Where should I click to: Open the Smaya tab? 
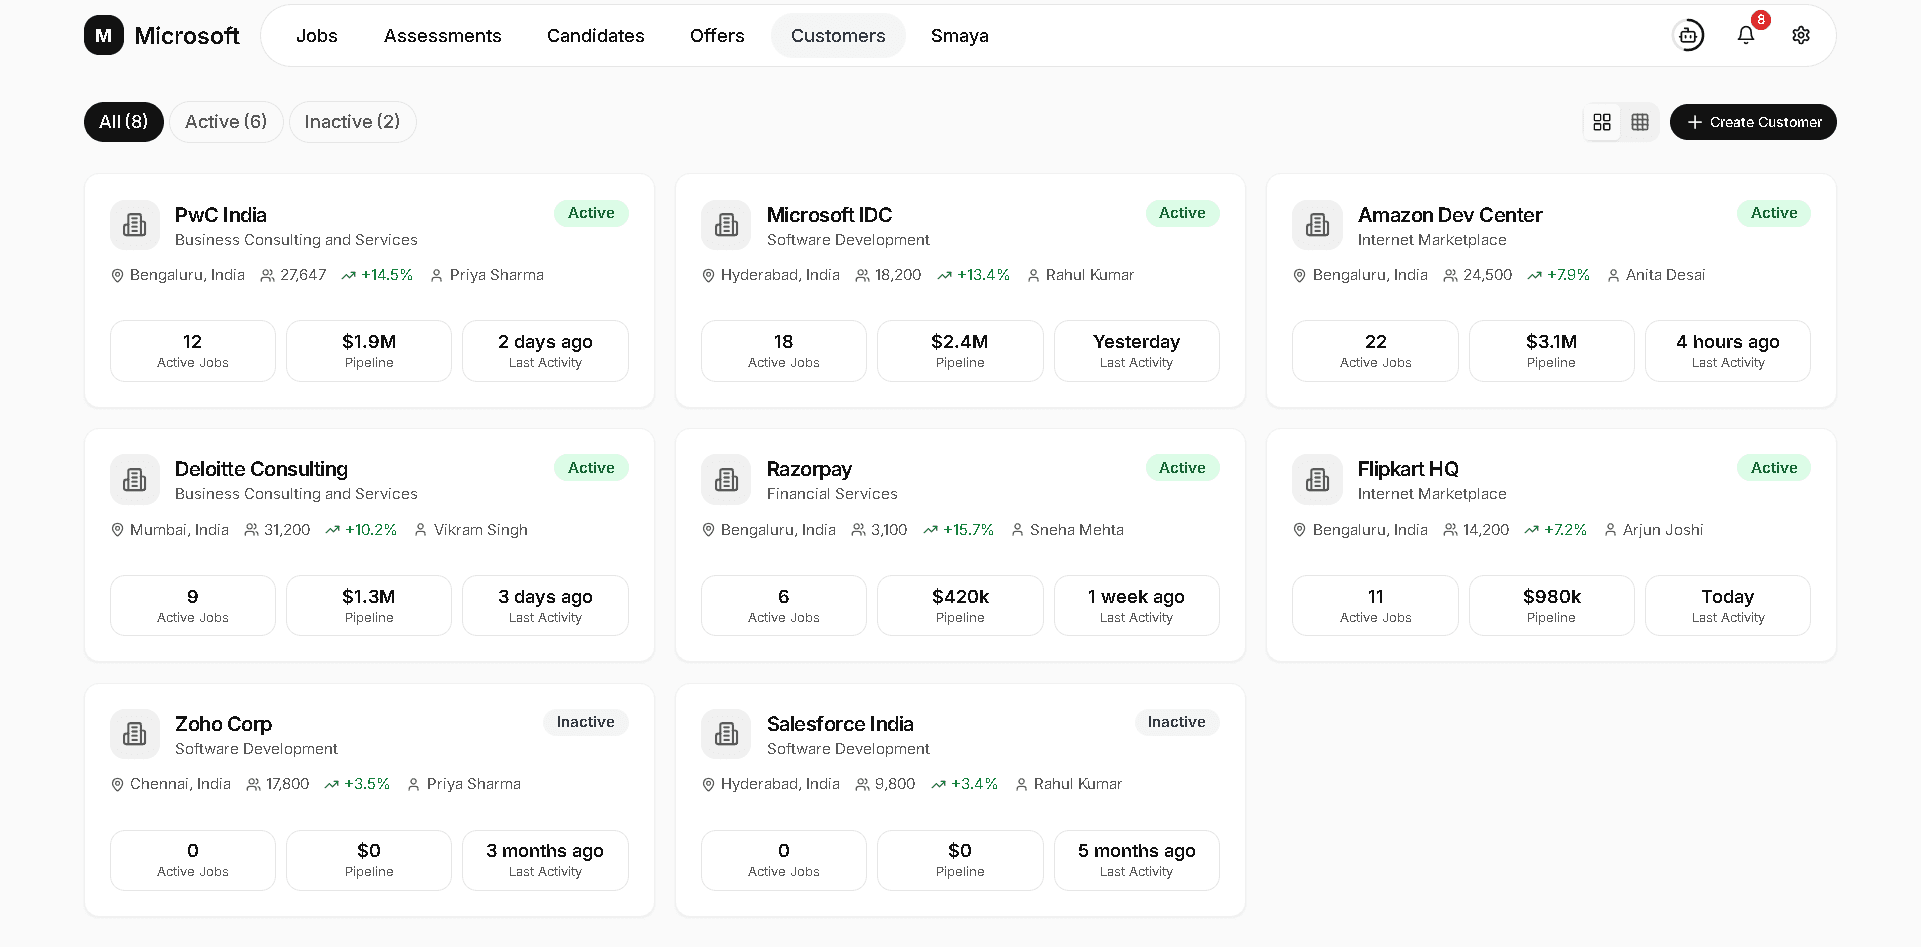click(959, 36)
